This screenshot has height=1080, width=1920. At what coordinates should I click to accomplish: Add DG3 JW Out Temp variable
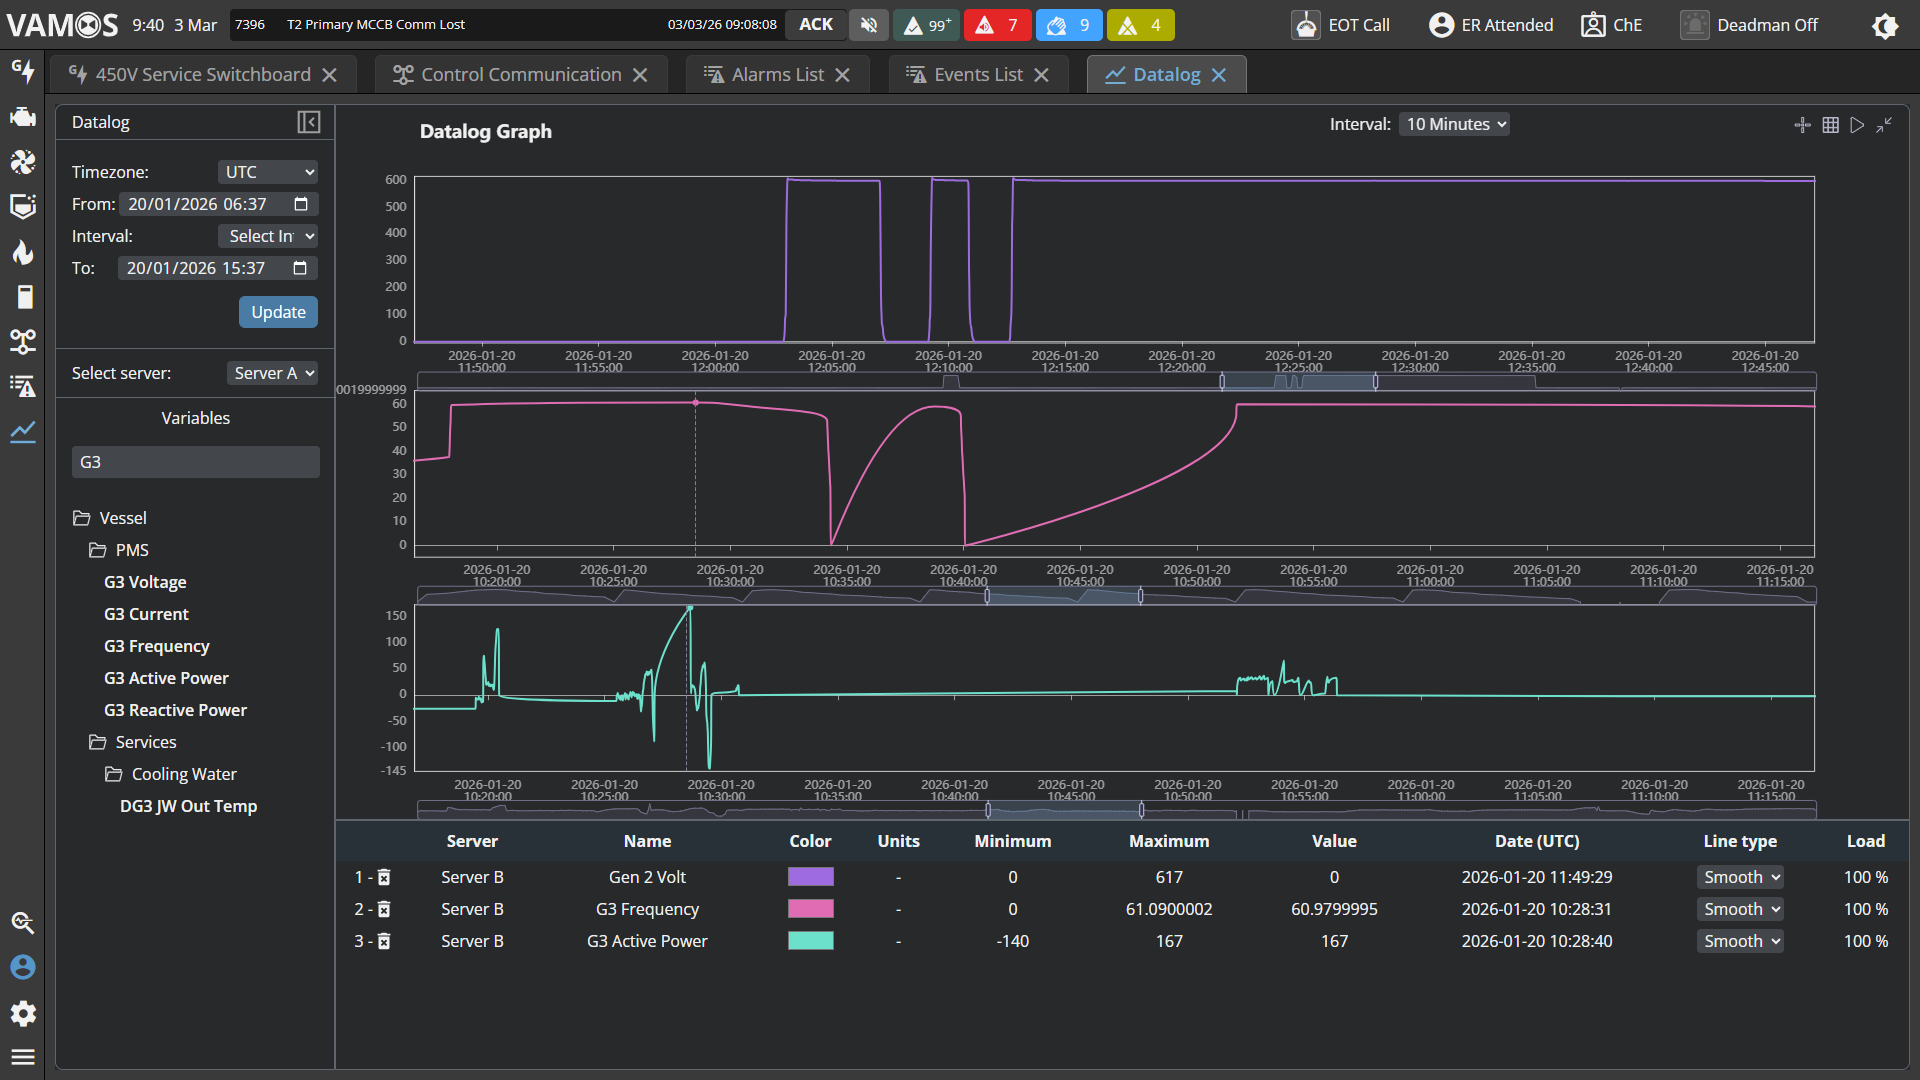(188, 806)
